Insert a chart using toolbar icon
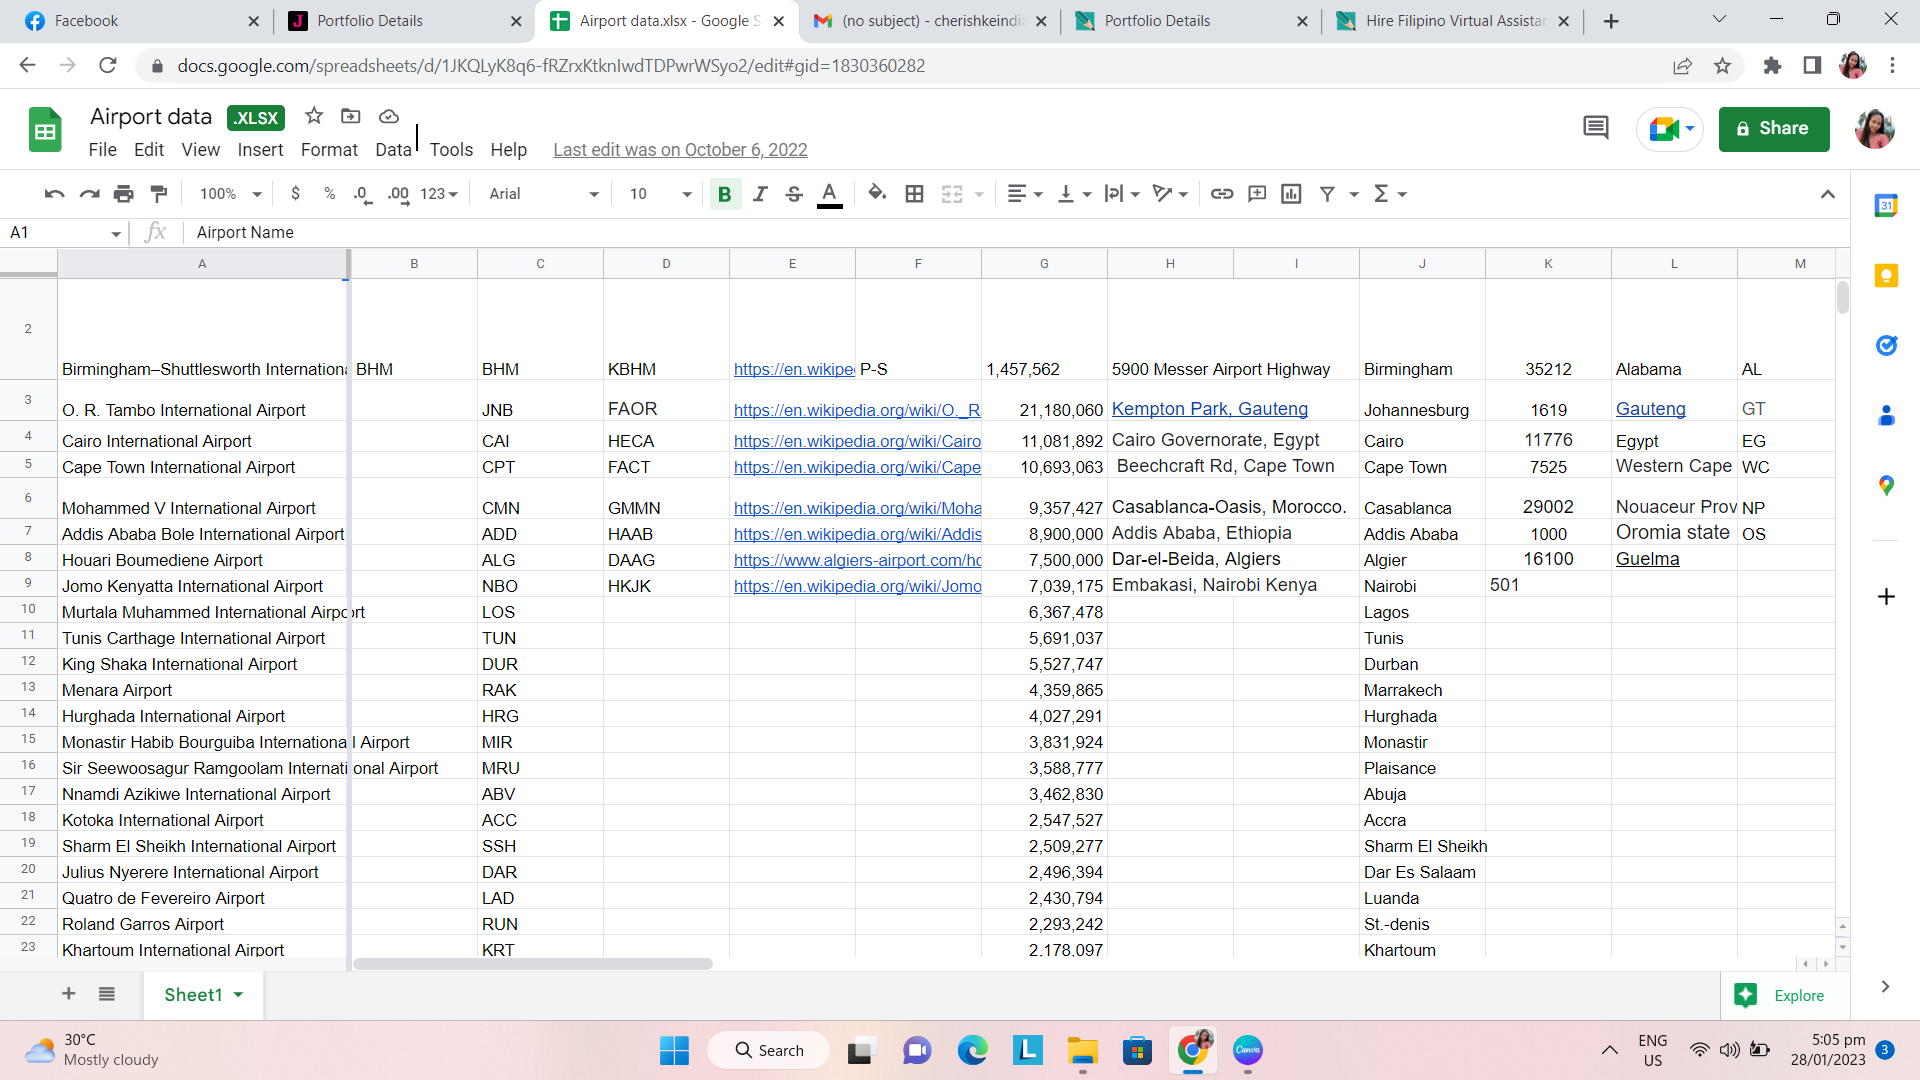Screen dimensions: 1920x1080 1291,194
